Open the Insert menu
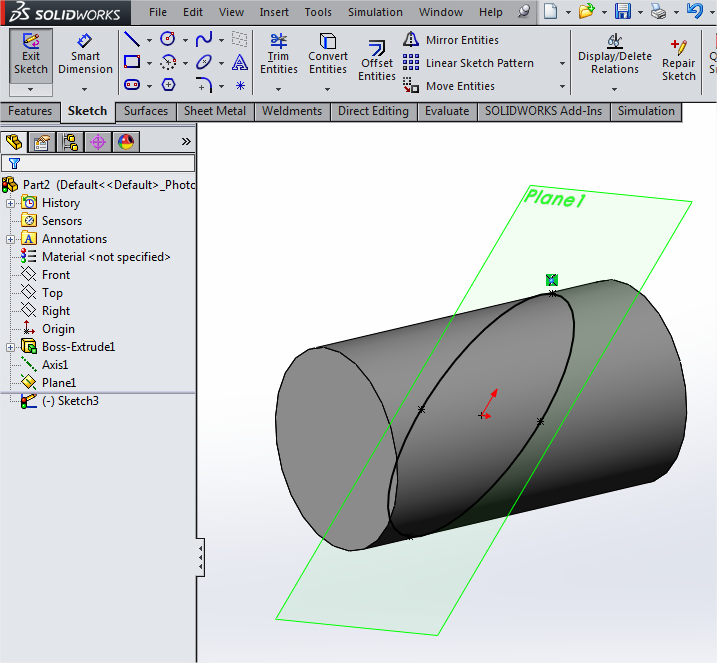 point(274,12)
